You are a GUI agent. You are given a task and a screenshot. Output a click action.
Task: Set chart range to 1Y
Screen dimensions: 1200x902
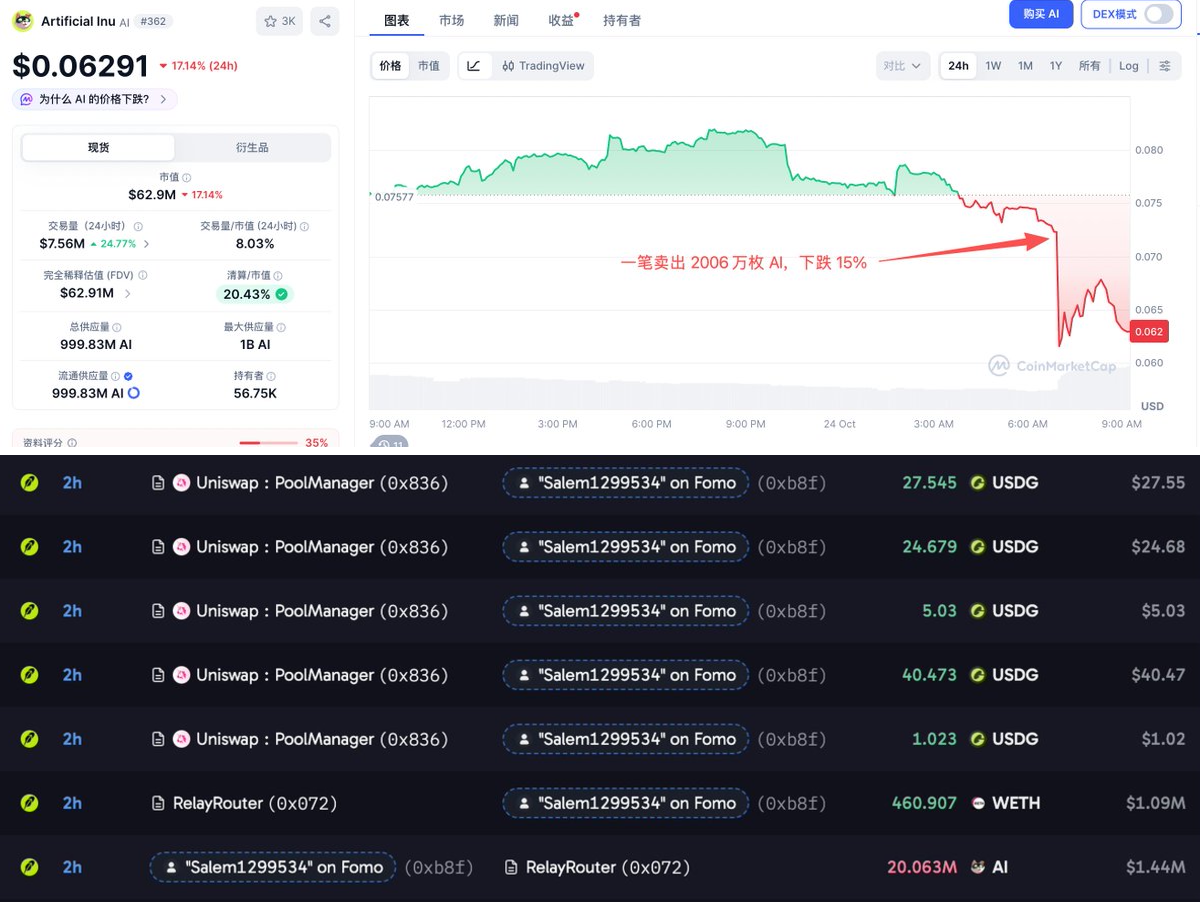pos(1056,66)
